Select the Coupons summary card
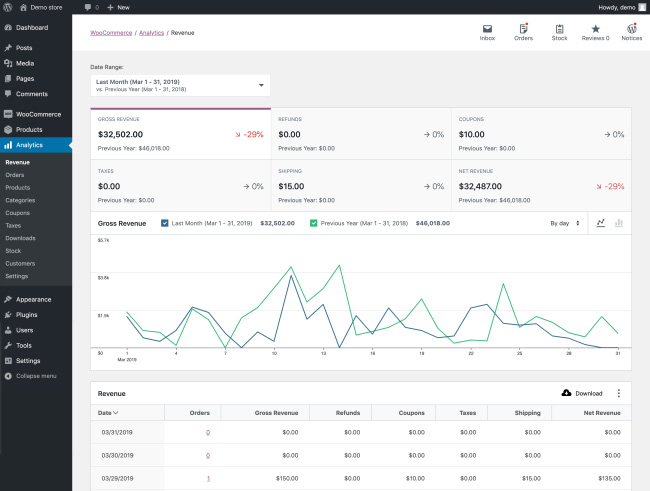The width and height of the screenshot is (650, 491). click(x=541, y=134)
